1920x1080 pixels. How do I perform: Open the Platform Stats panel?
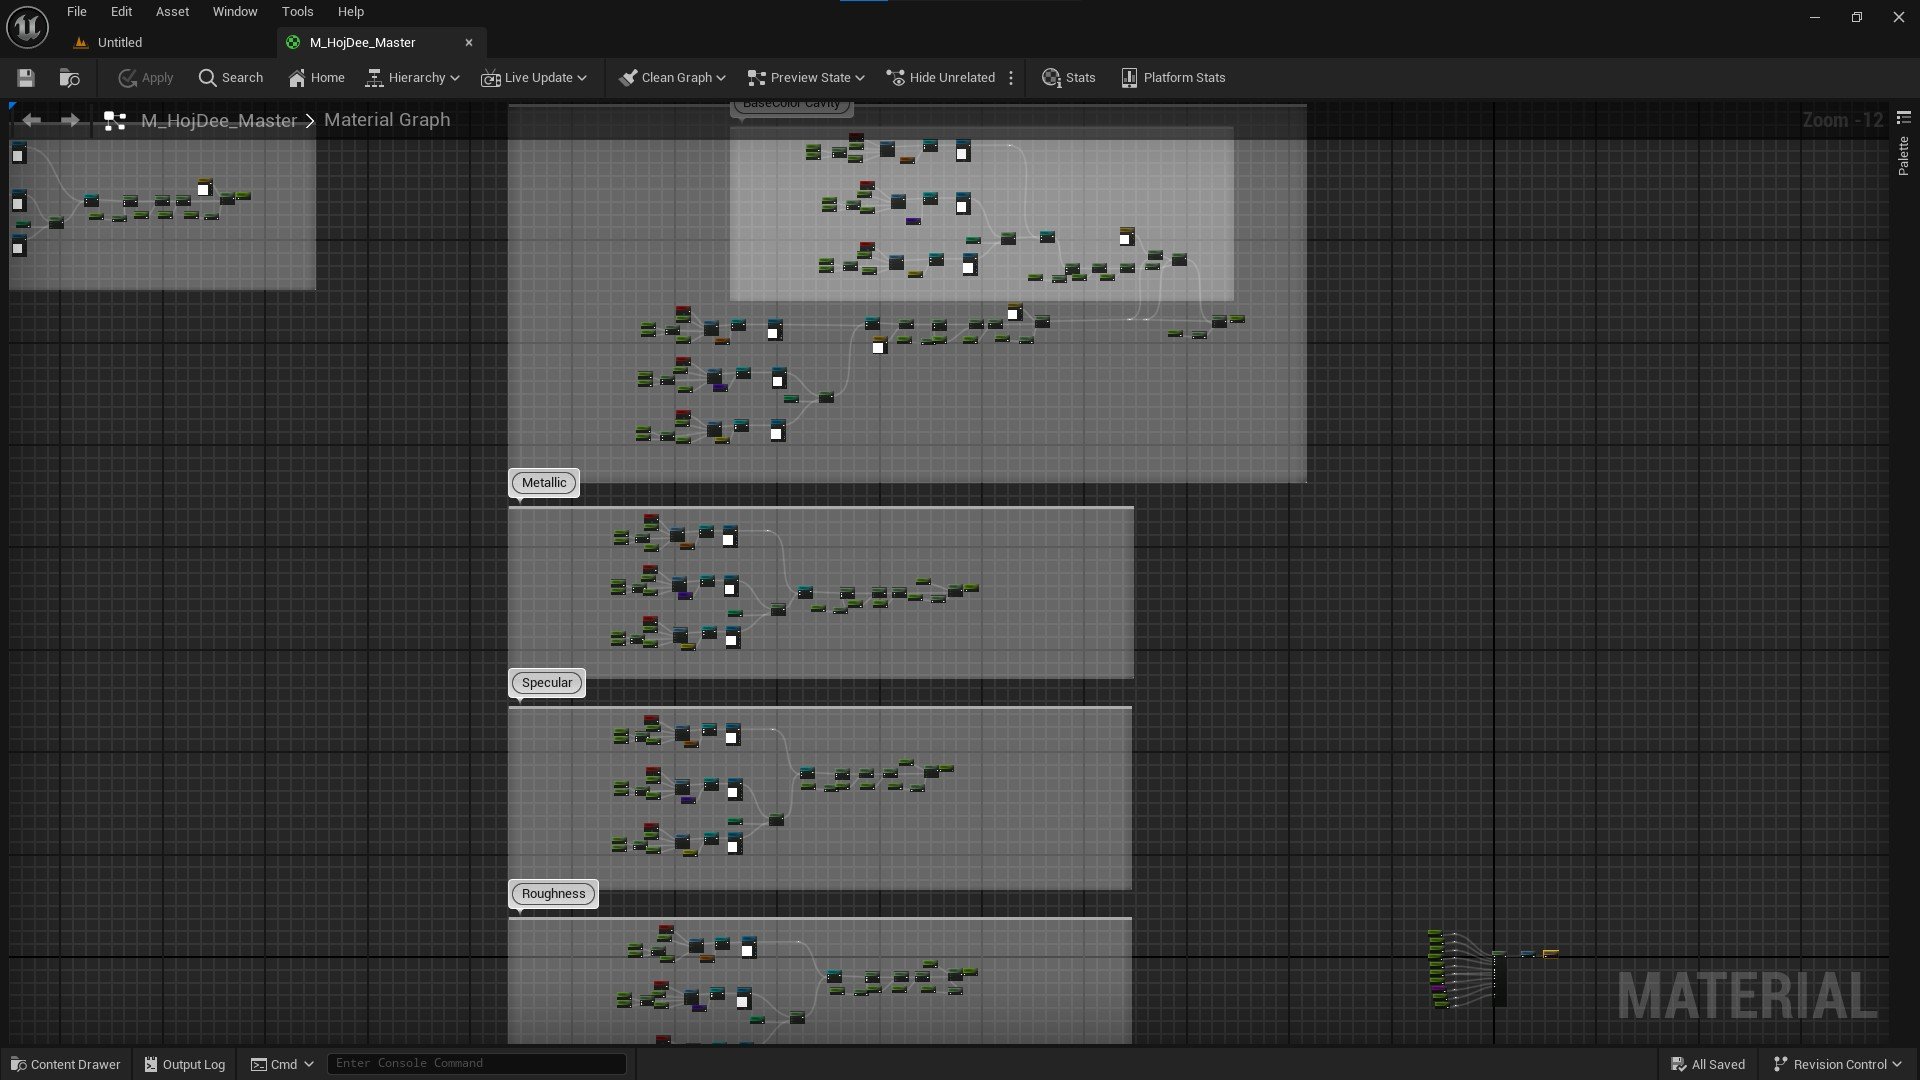tap(1173, 78)
